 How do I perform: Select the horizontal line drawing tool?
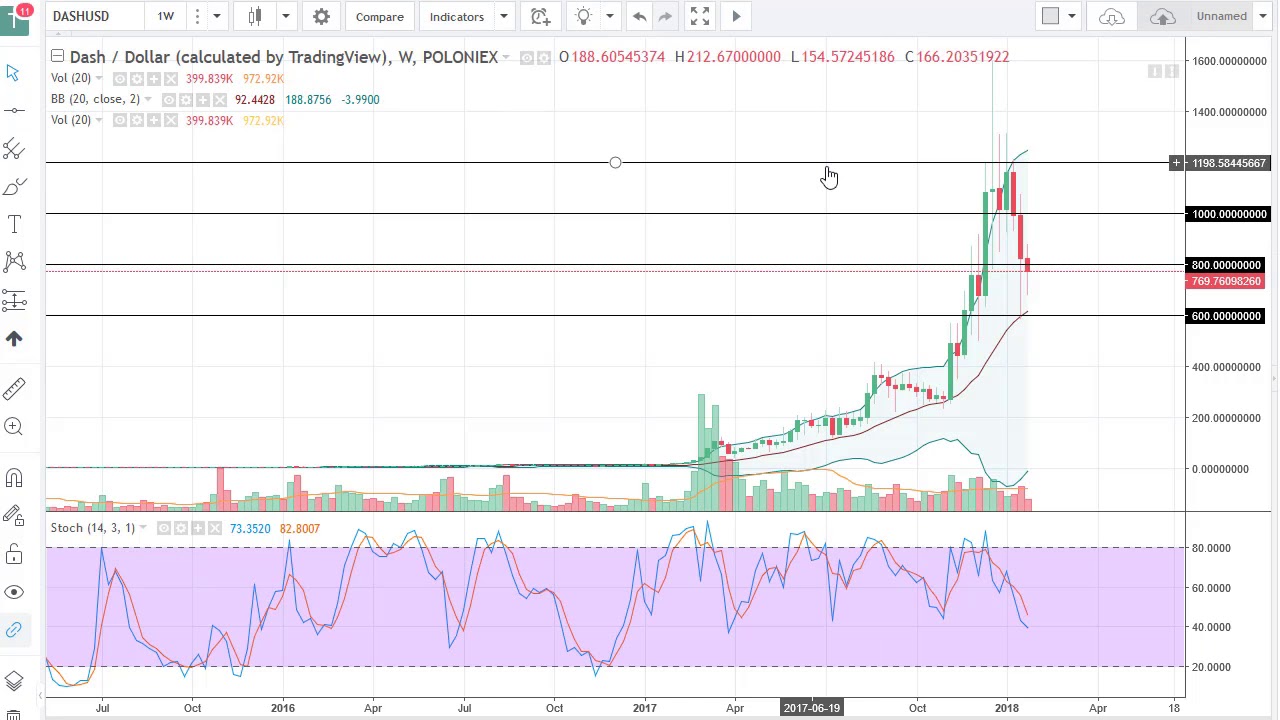[13, 110]
